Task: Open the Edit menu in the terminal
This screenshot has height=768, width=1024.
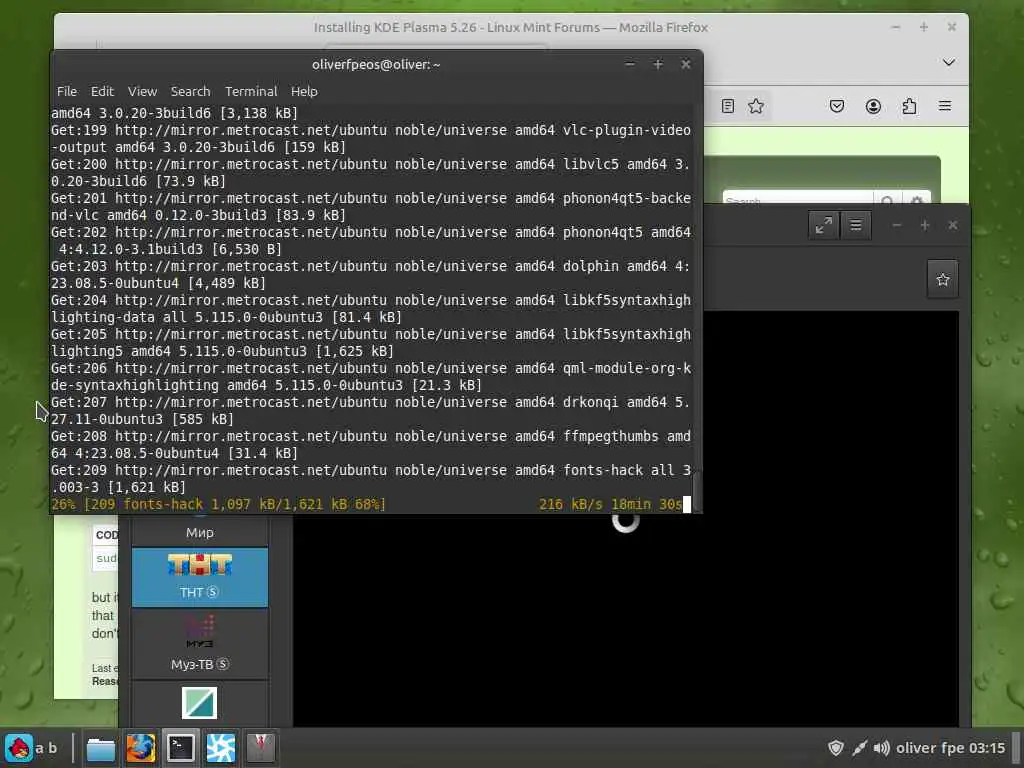Action: coord(102,91)
